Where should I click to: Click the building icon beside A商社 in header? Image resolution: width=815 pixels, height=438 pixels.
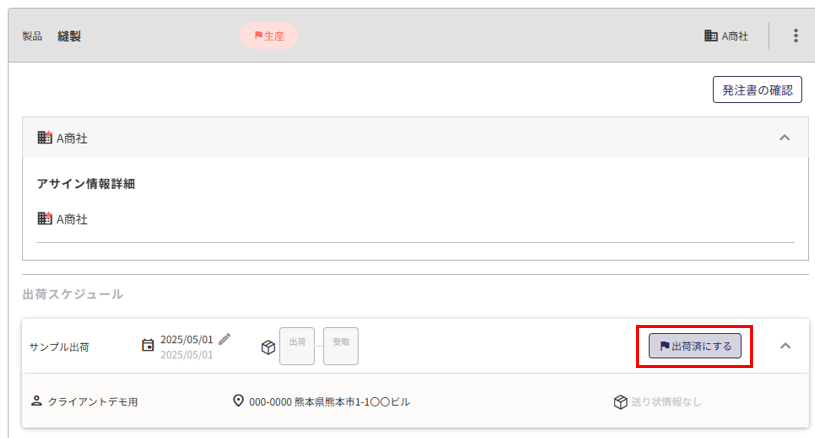[711, 35]
